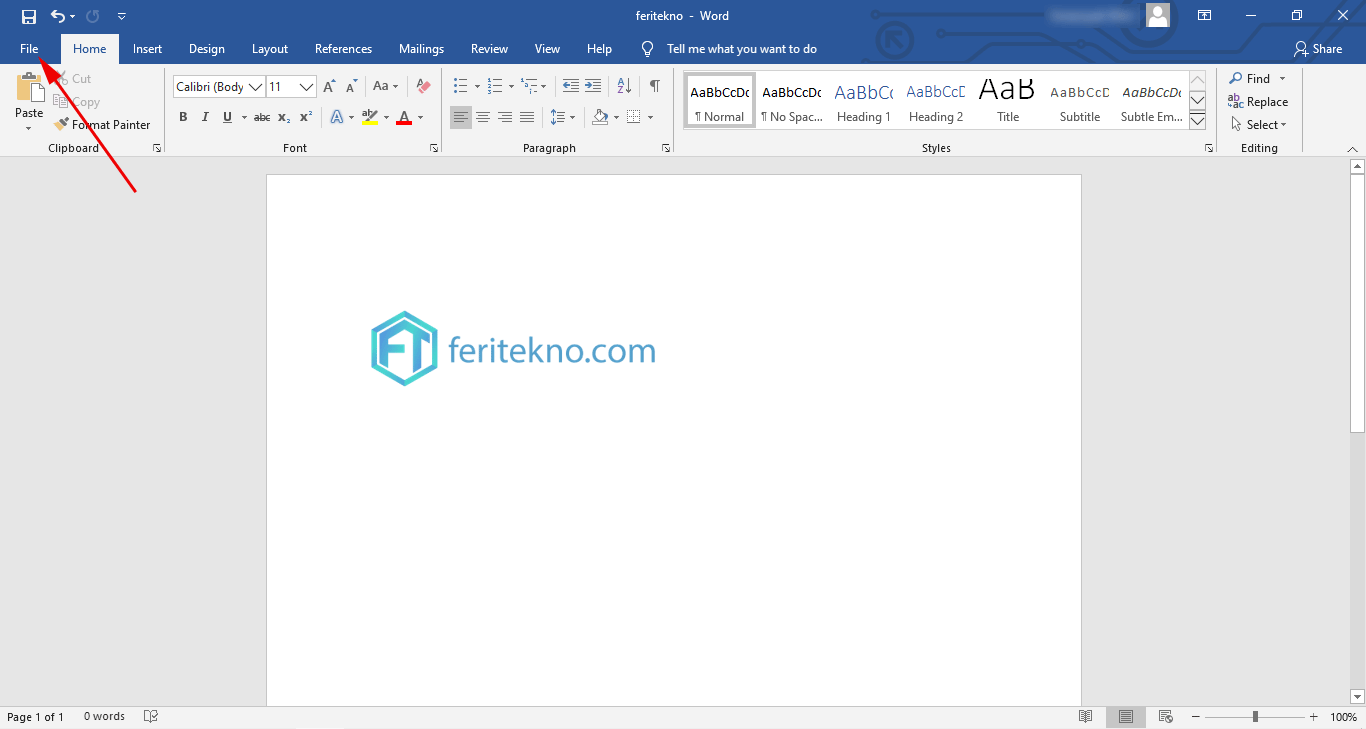The width and height of the screenshot is (1366, 729).
Task: Click Clear All Formatting eraser icon
Action: coord(423,87)
